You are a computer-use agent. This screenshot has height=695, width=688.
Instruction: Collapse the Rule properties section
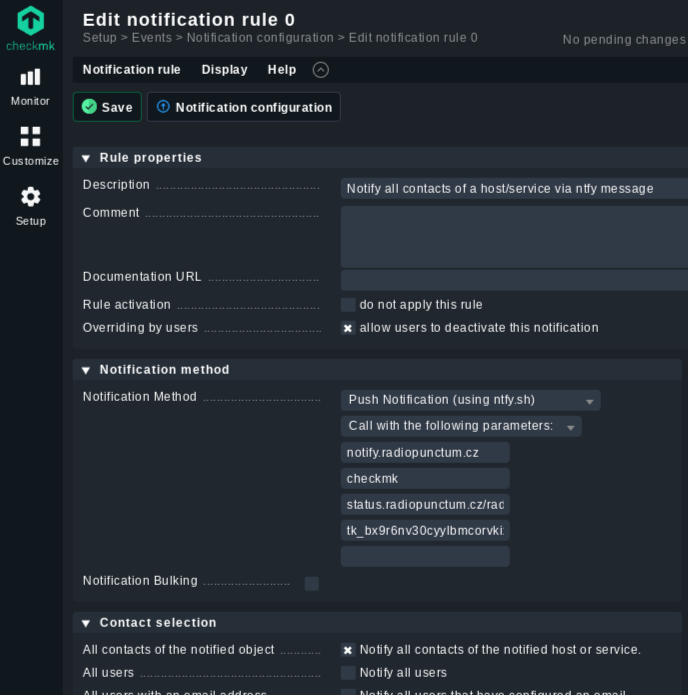86,158
